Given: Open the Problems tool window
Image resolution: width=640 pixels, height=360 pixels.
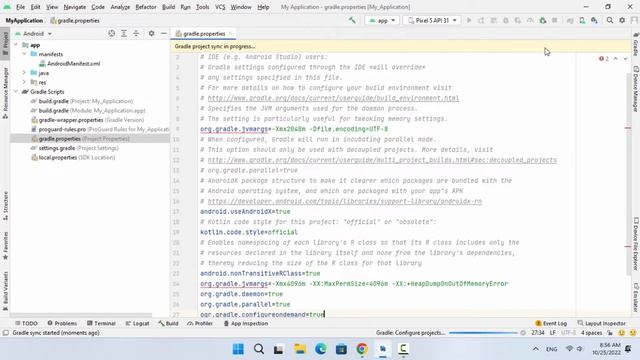Looking at the screenshot, I should click(62, 323).
